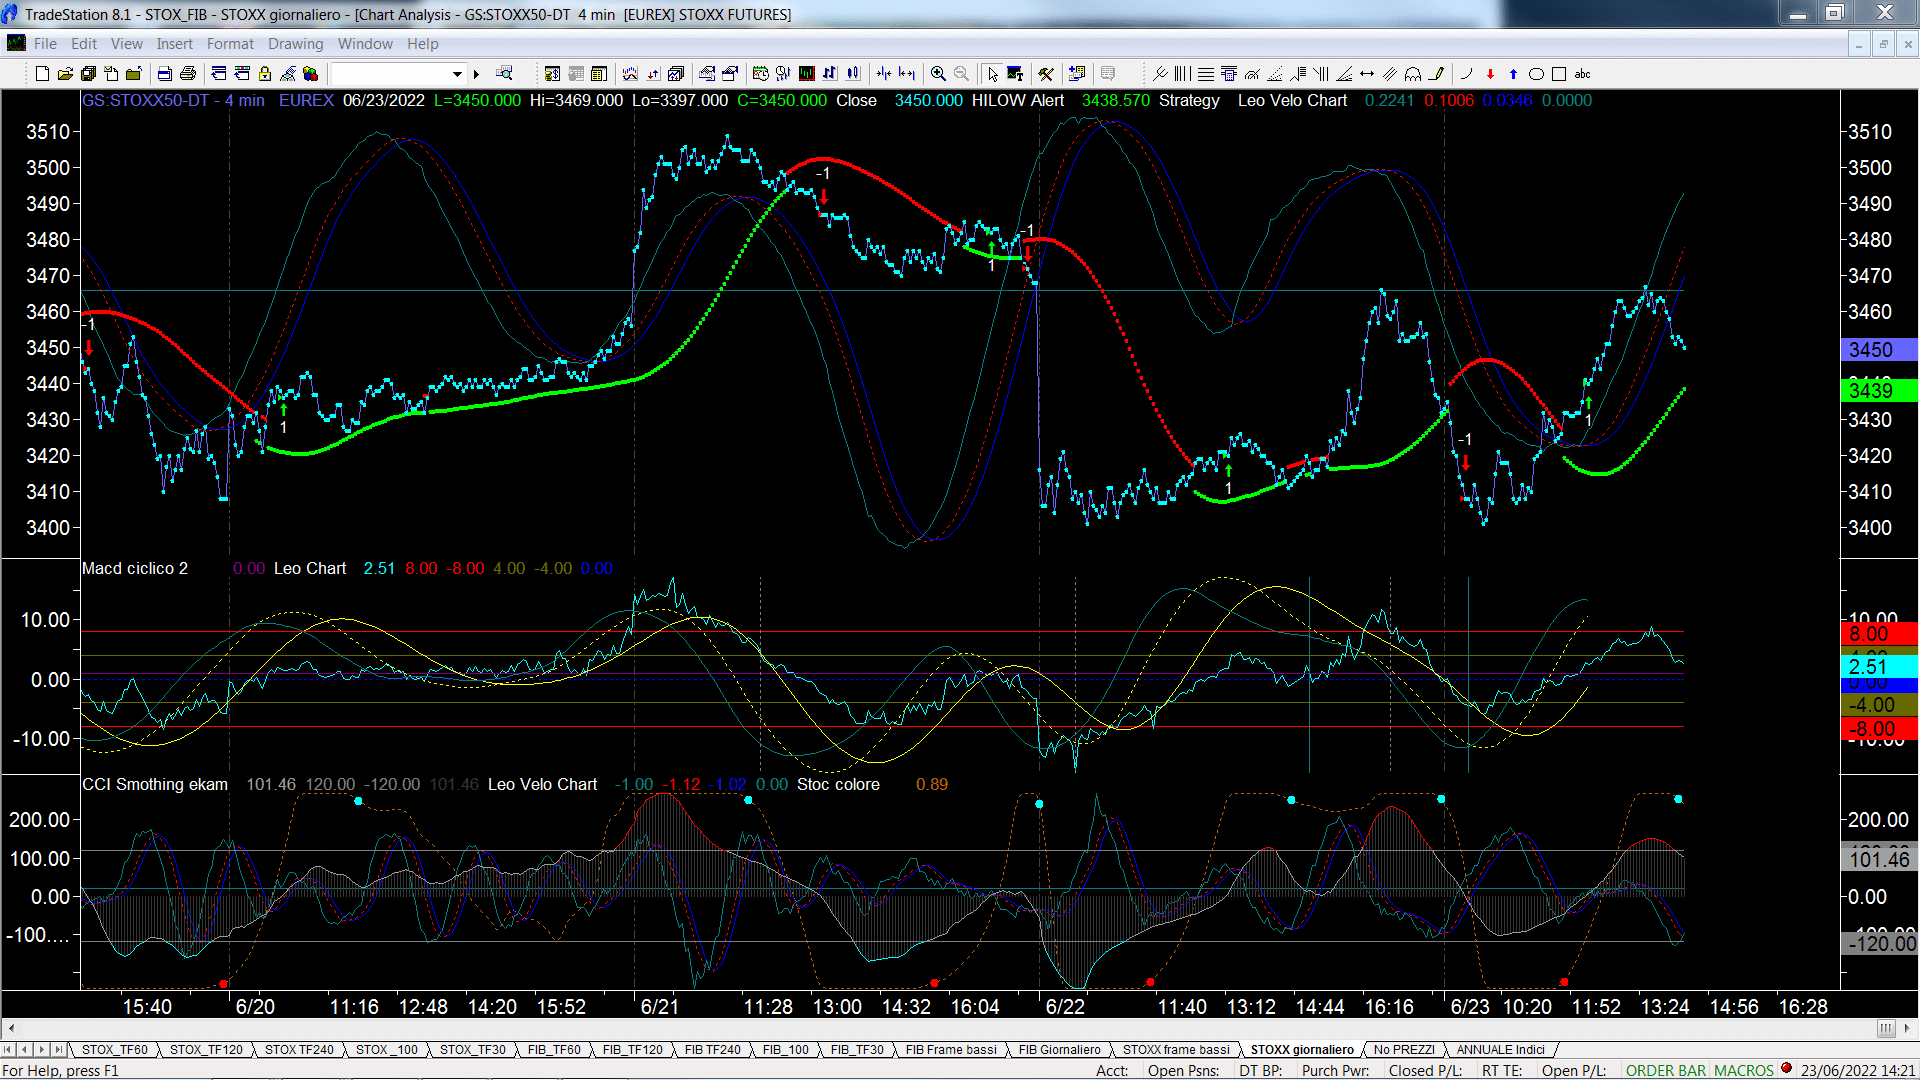Click the padlock lock icon

tap(265, 74)
